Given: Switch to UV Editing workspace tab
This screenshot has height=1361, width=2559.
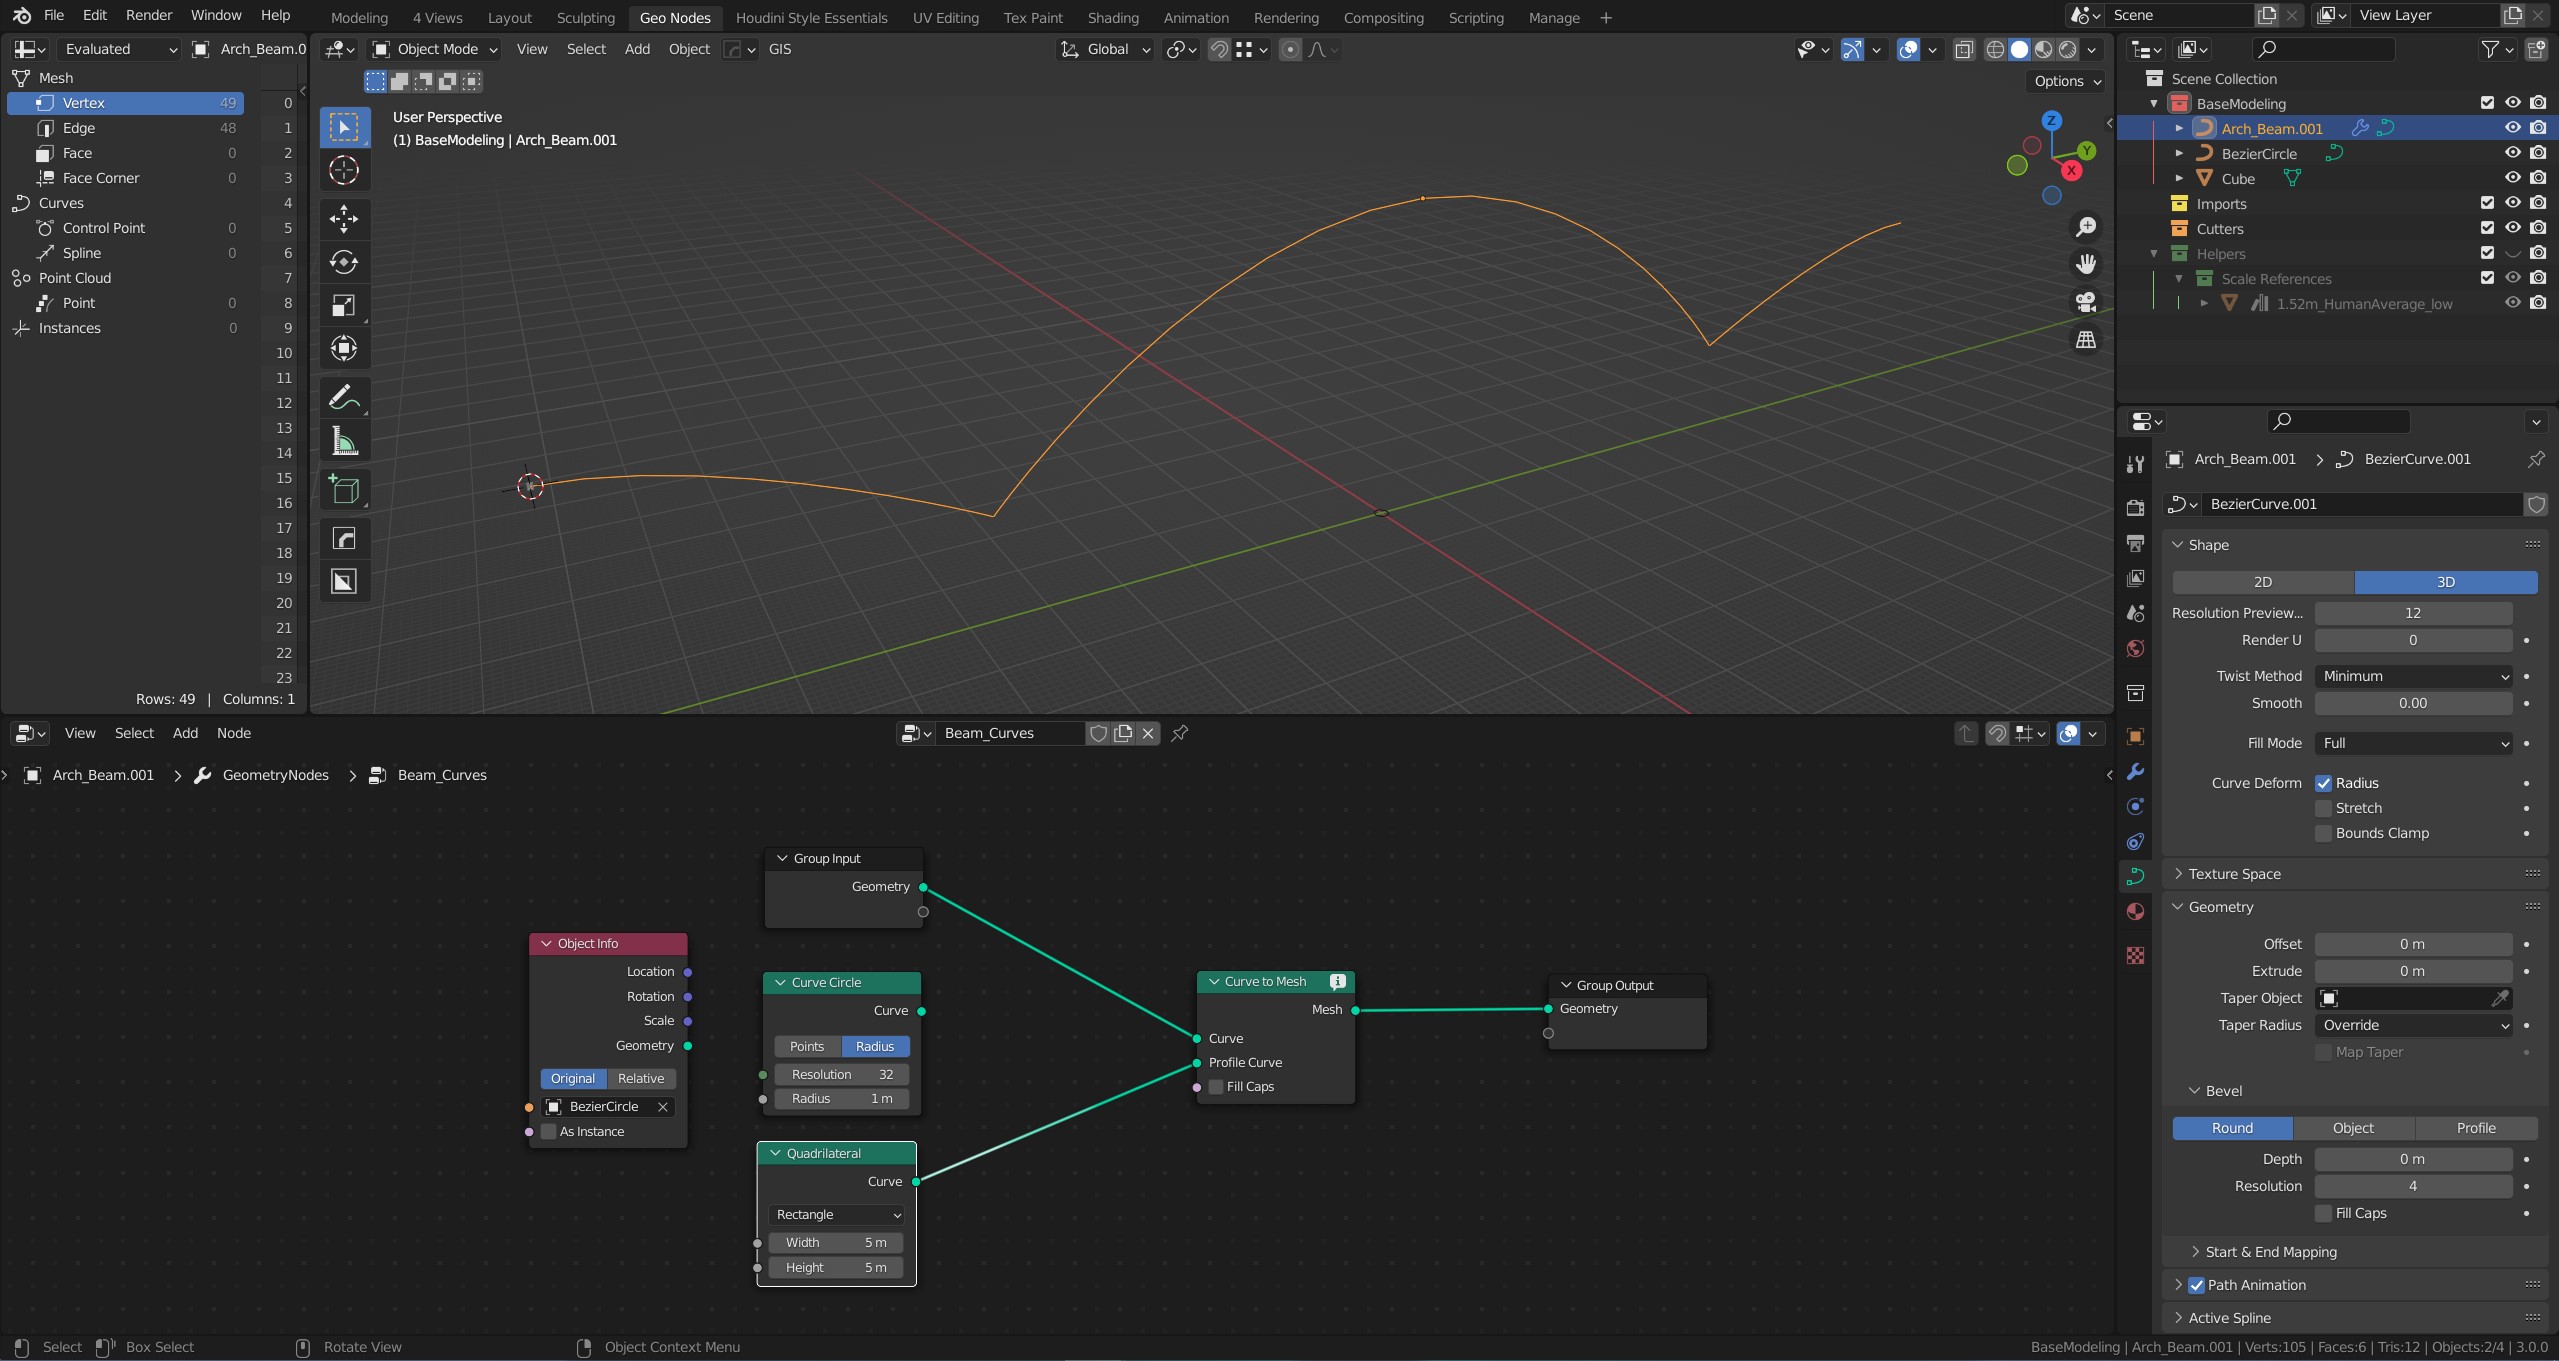Looking at the screenshot, I should 945,18.
